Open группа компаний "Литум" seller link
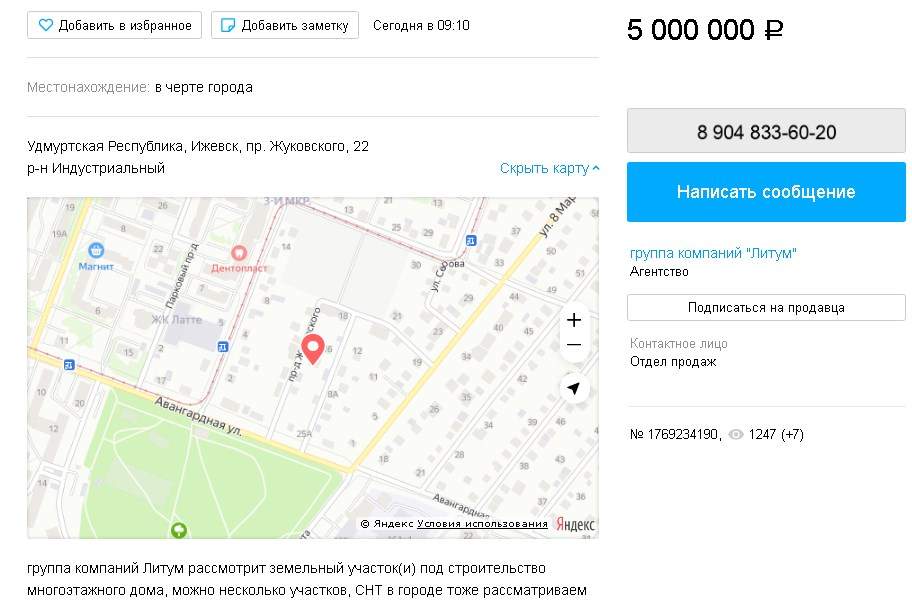This screenshot has height=616, width=912. click(x=713, y=253)
